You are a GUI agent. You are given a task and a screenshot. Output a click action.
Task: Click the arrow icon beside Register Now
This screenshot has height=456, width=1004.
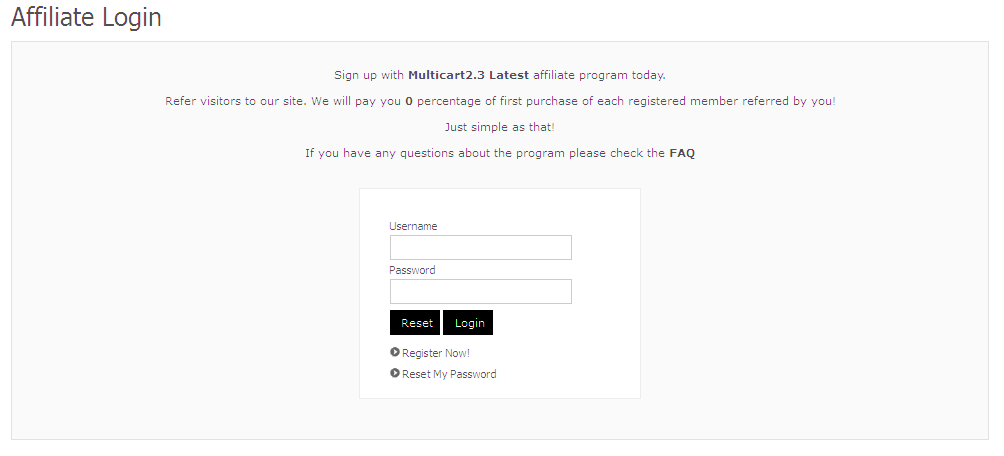pyautogui.click(x=395, y=352)
